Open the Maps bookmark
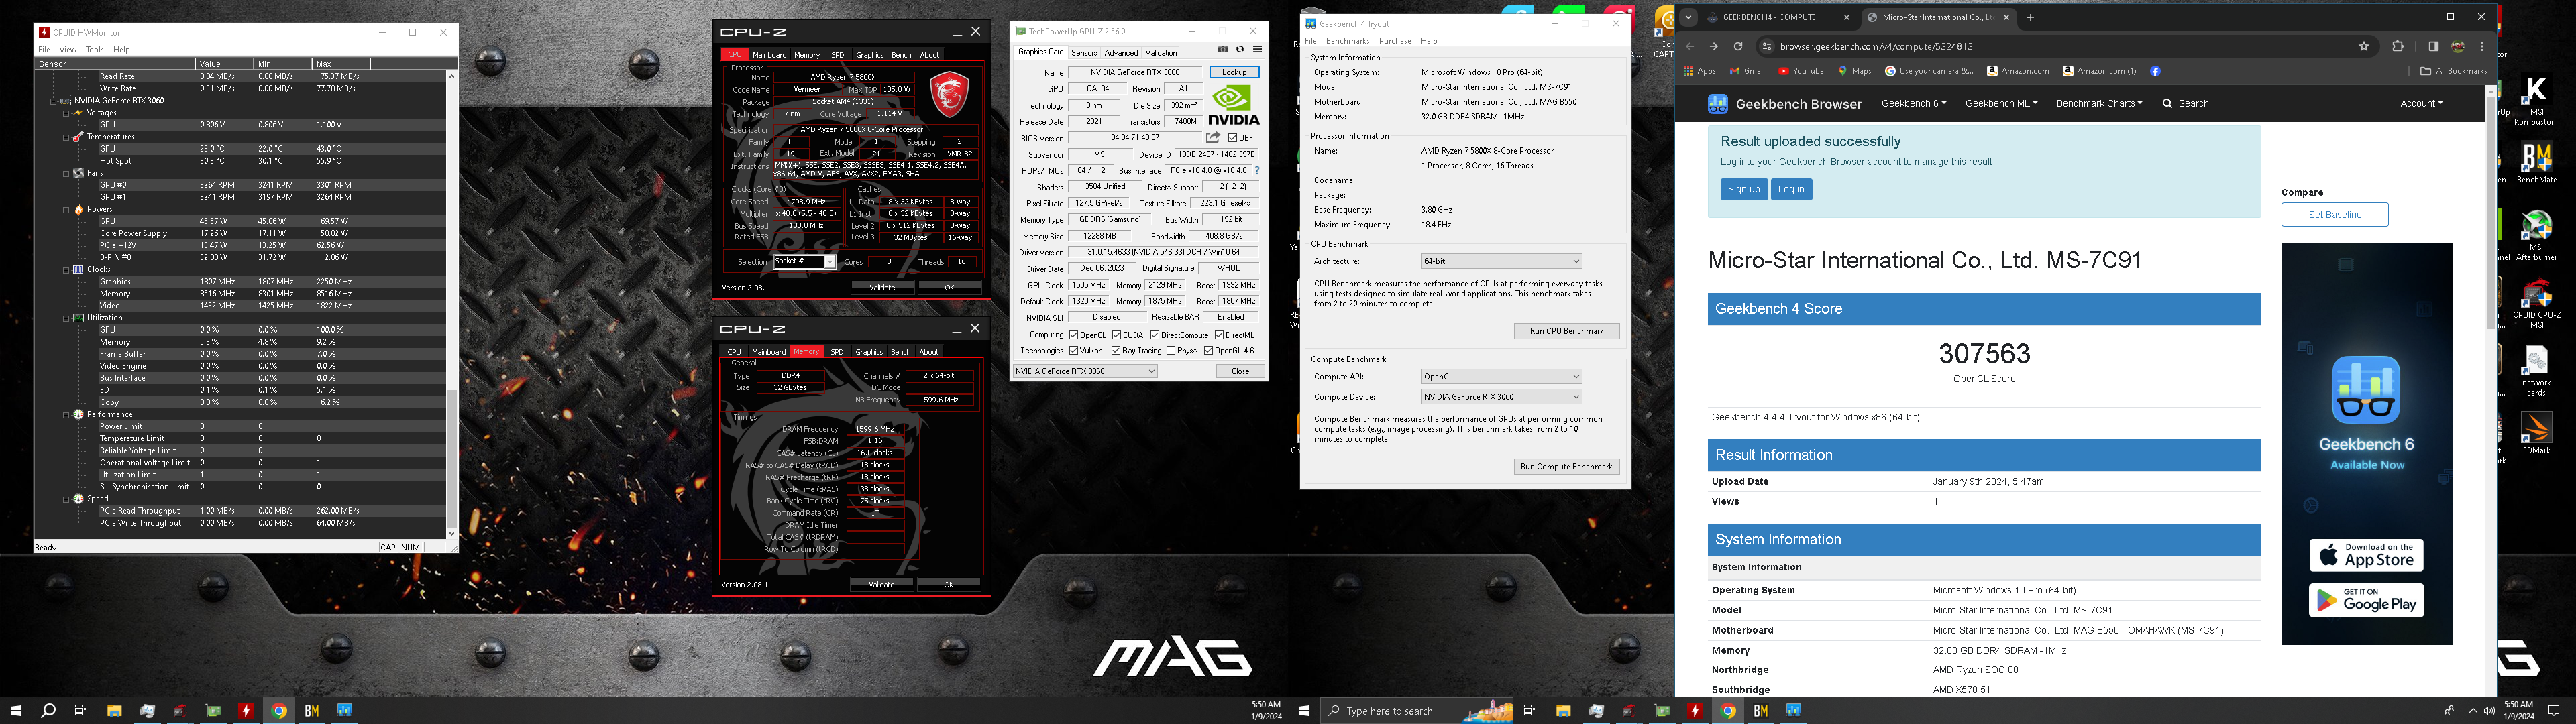The height and width of the screenshot is (724, 2576). tap(1855, 71)
